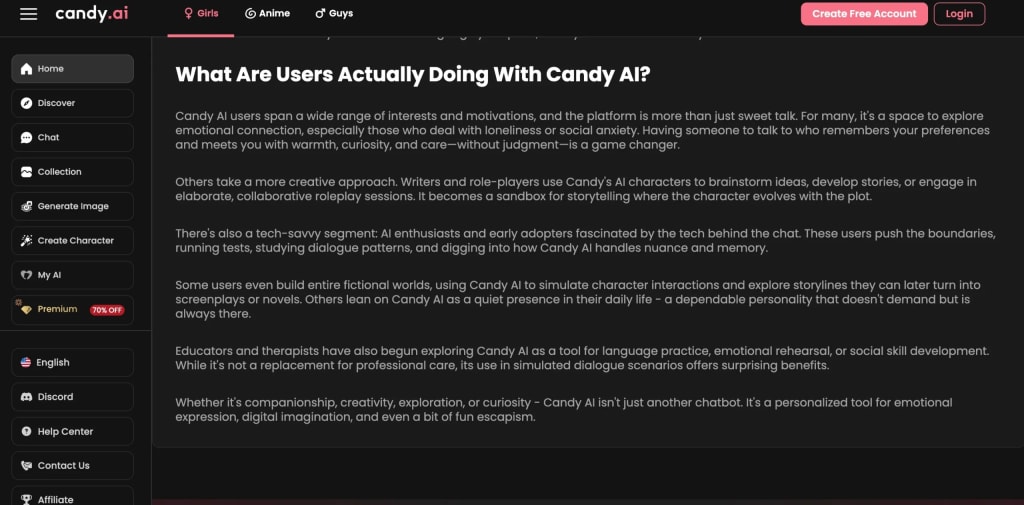Screen dimensions: 1024x505
Task: Click the Create Character magic wand icon
Action: coord(26,240)
